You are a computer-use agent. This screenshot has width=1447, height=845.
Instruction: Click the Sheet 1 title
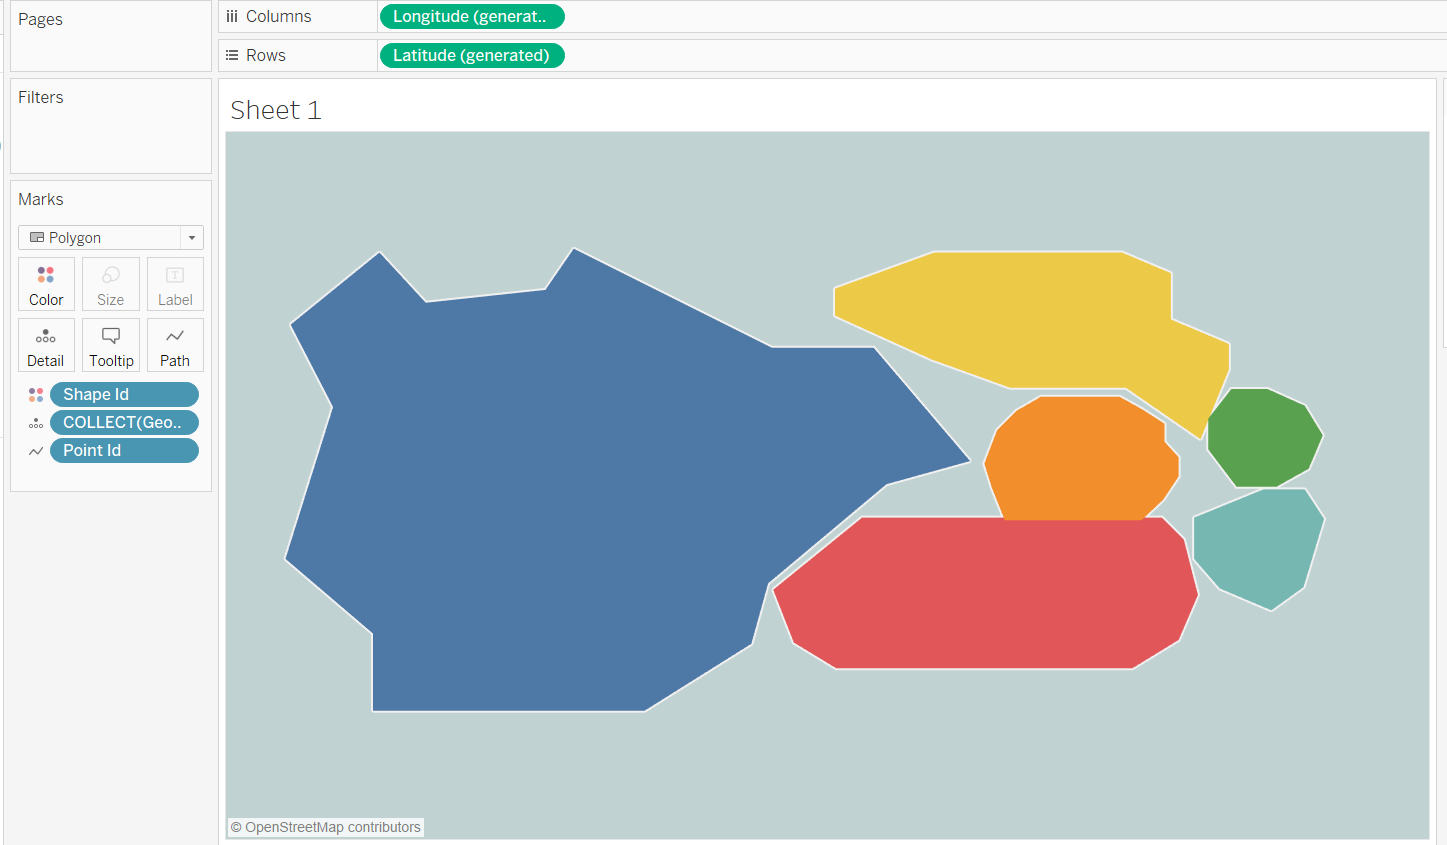click(x=275, y=110)
